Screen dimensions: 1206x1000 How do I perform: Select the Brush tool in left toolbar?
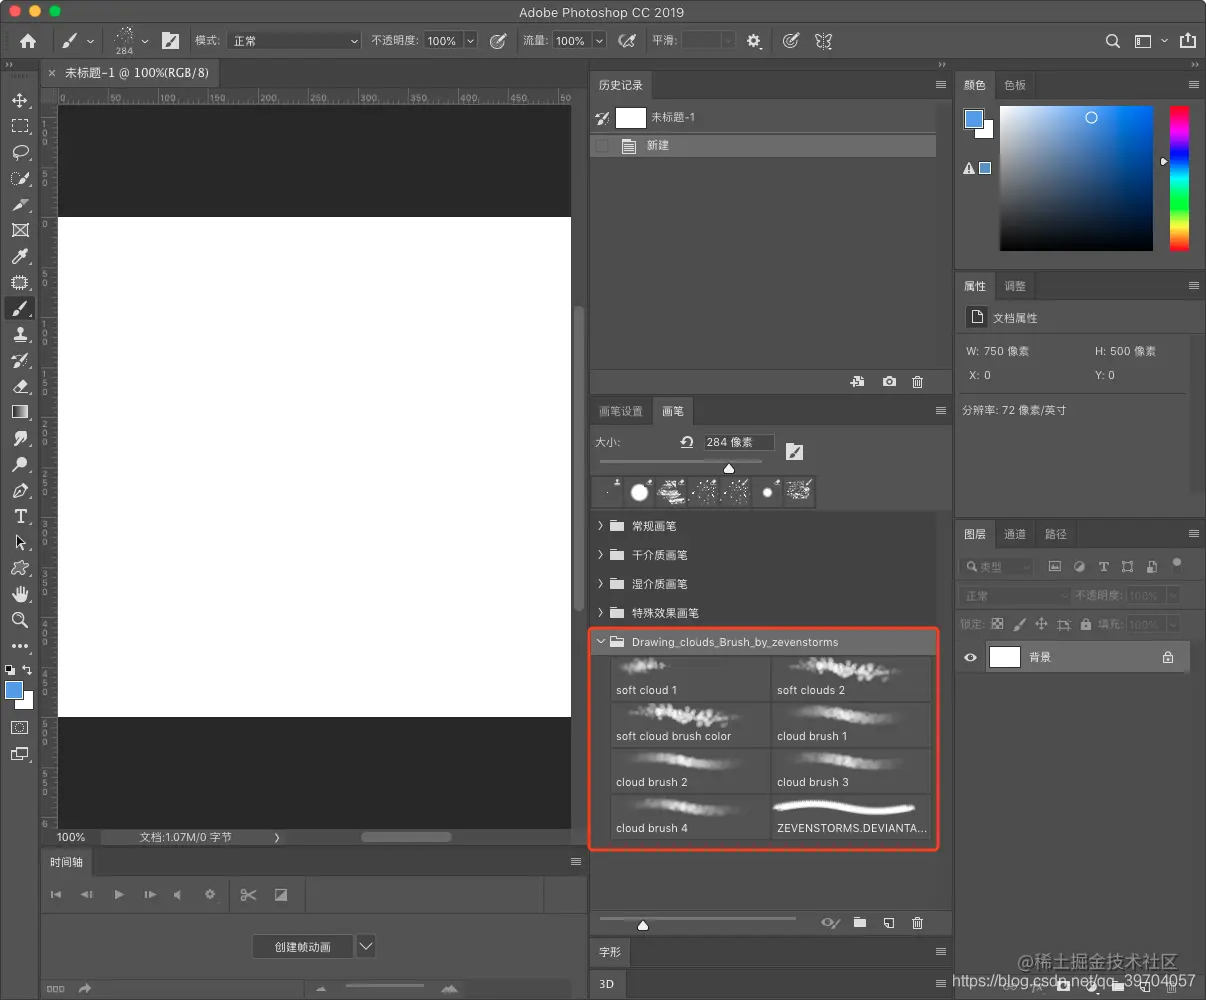tap(20, 308)
